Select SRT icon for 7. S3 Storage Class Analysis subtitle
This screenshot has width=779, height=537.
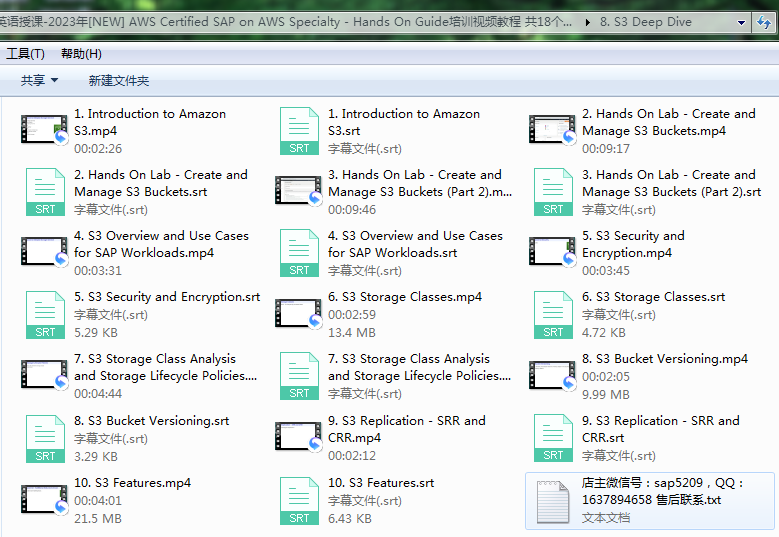(x=299, y=376)
